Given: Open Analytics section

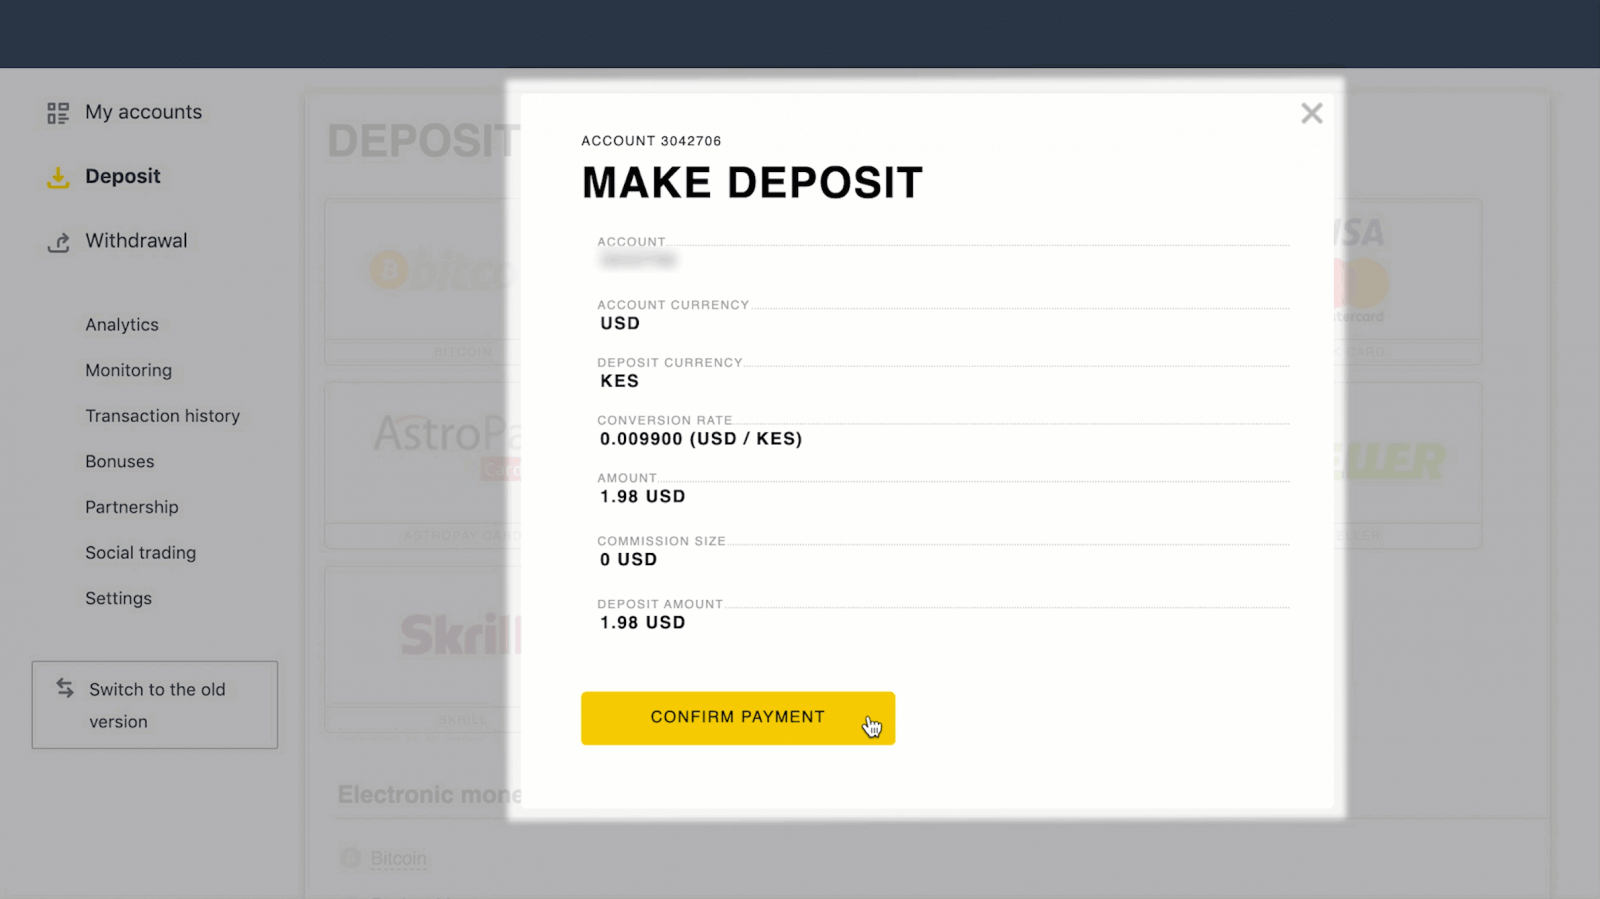Looking at the screenshot, I should coord(122,325).
